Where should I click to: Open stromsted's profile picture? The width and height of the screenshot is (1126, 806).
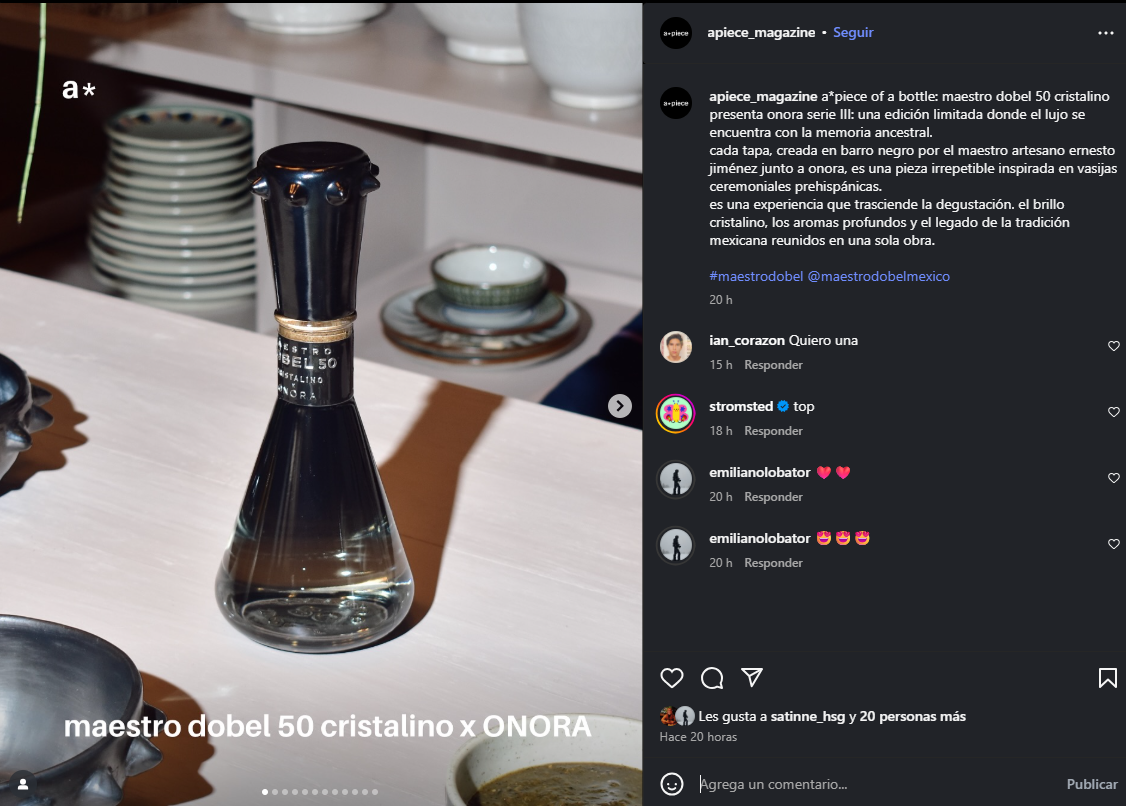click(x=675, y=413)
